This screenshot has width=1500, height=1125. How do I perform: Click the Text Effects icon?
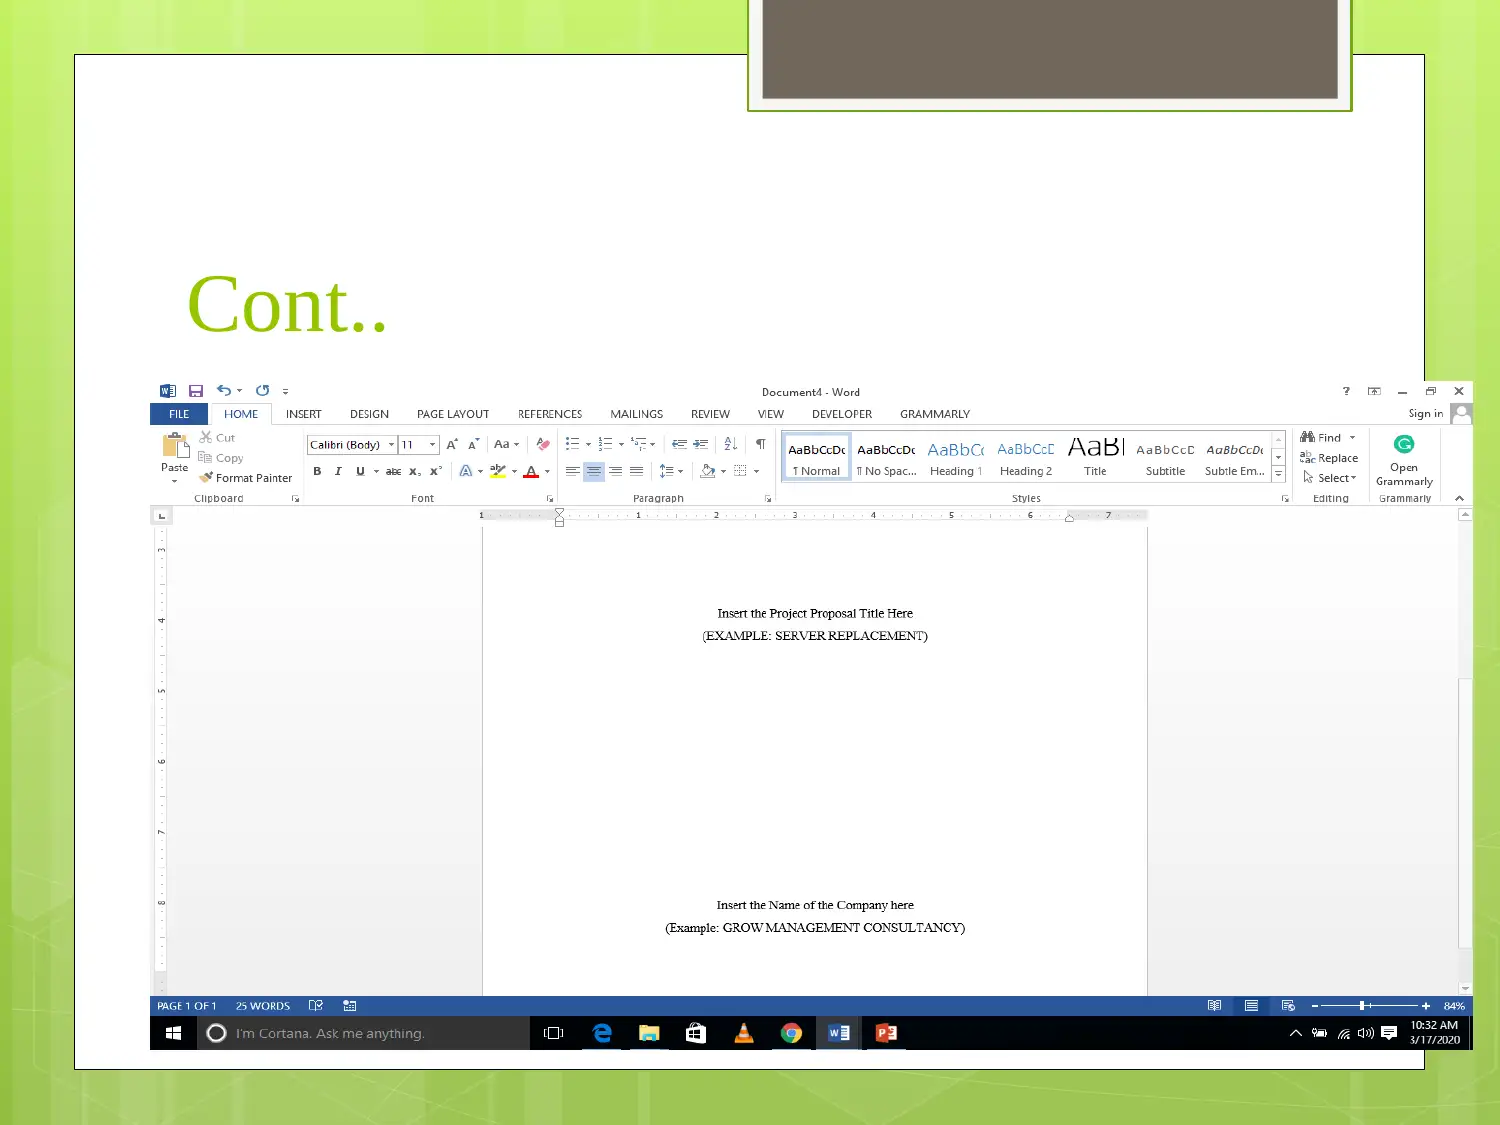465,471
